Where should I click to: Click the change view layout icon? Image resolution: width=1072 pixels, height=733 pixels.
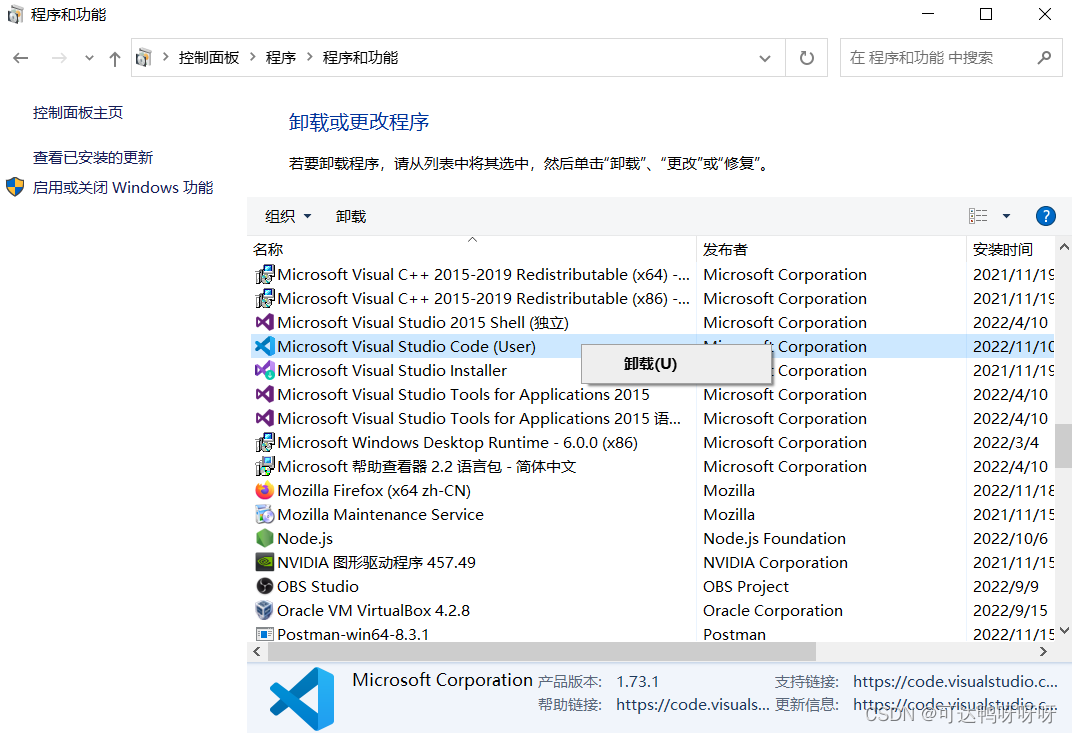[x=978, y=216]
